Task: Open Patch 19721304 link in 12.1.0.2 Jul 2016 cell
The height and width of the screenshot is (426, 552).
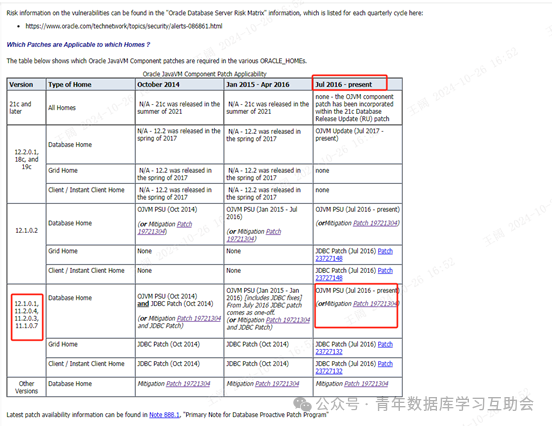Action: click(375, 223)
